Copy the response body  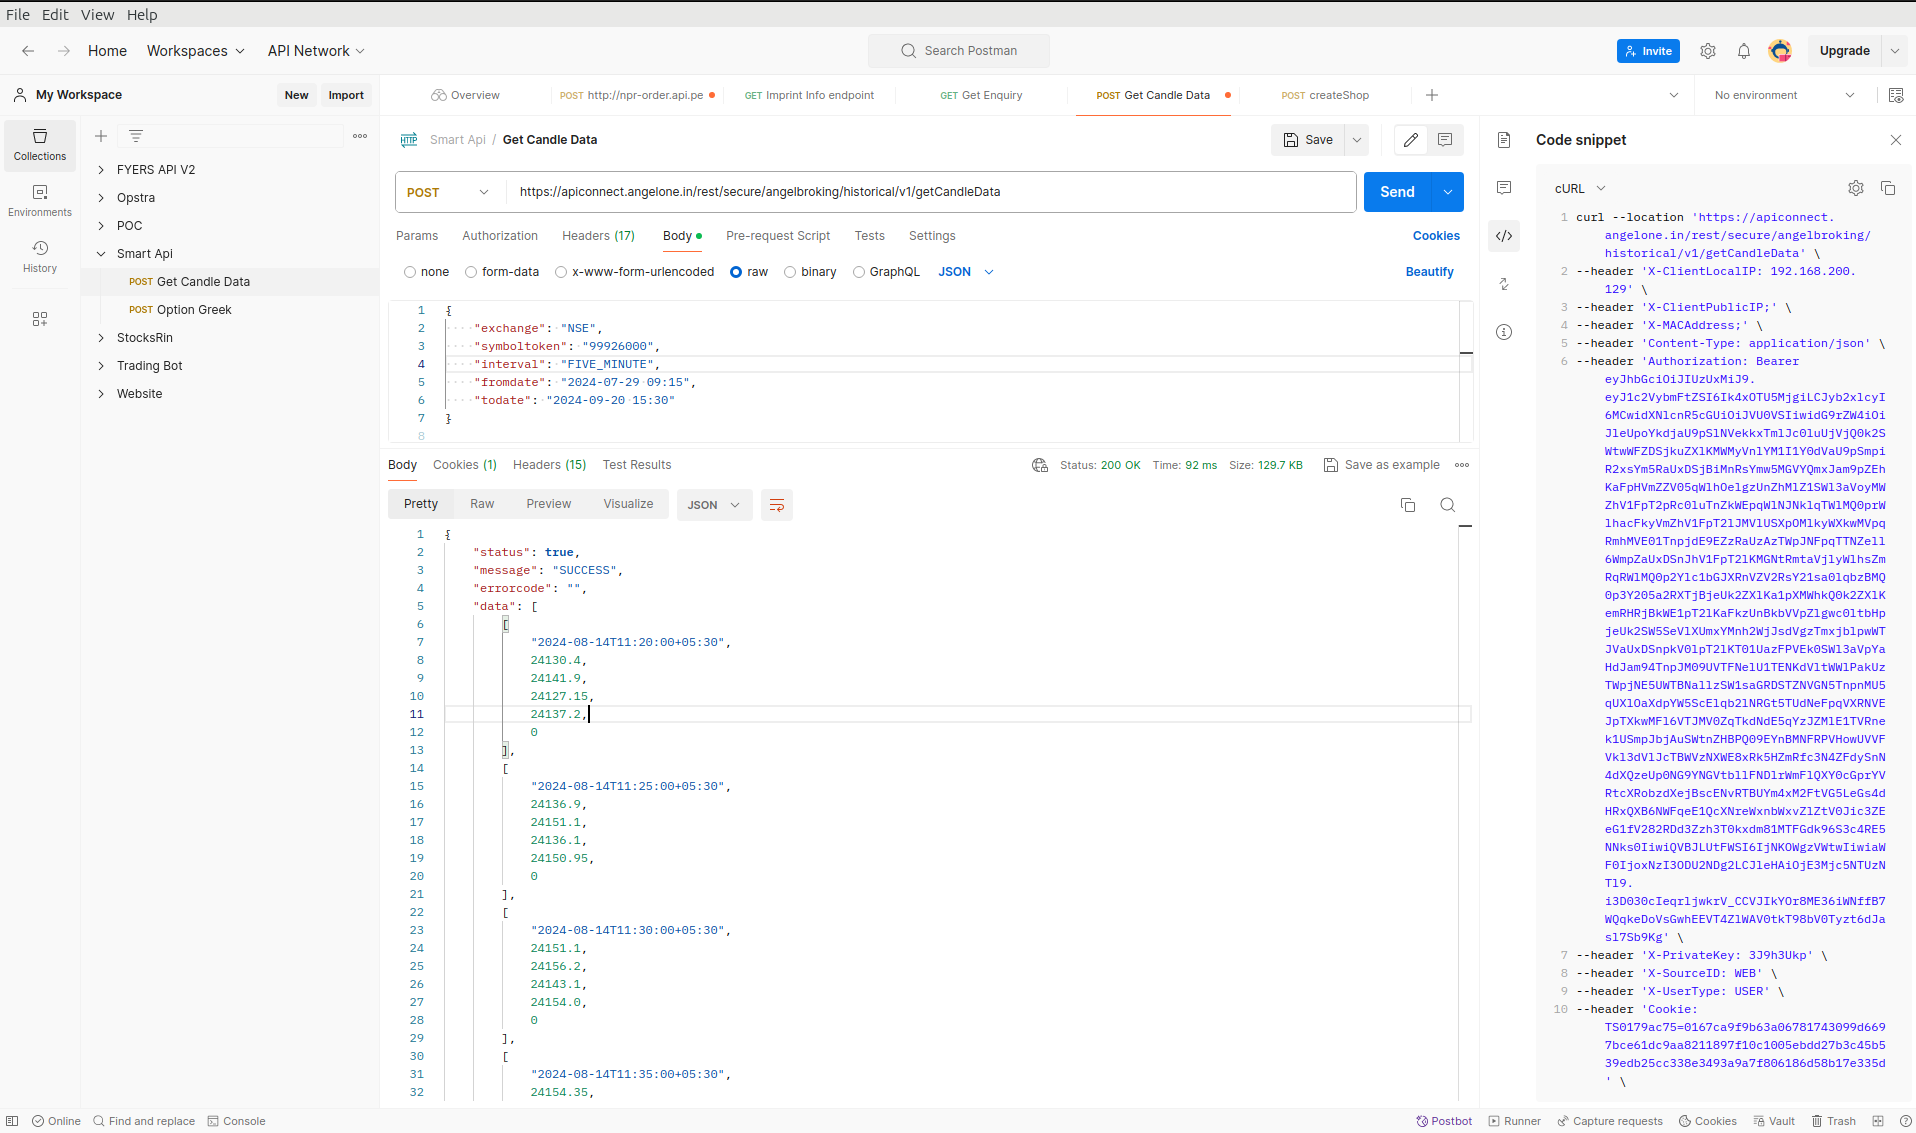[x=1408, y=505]
